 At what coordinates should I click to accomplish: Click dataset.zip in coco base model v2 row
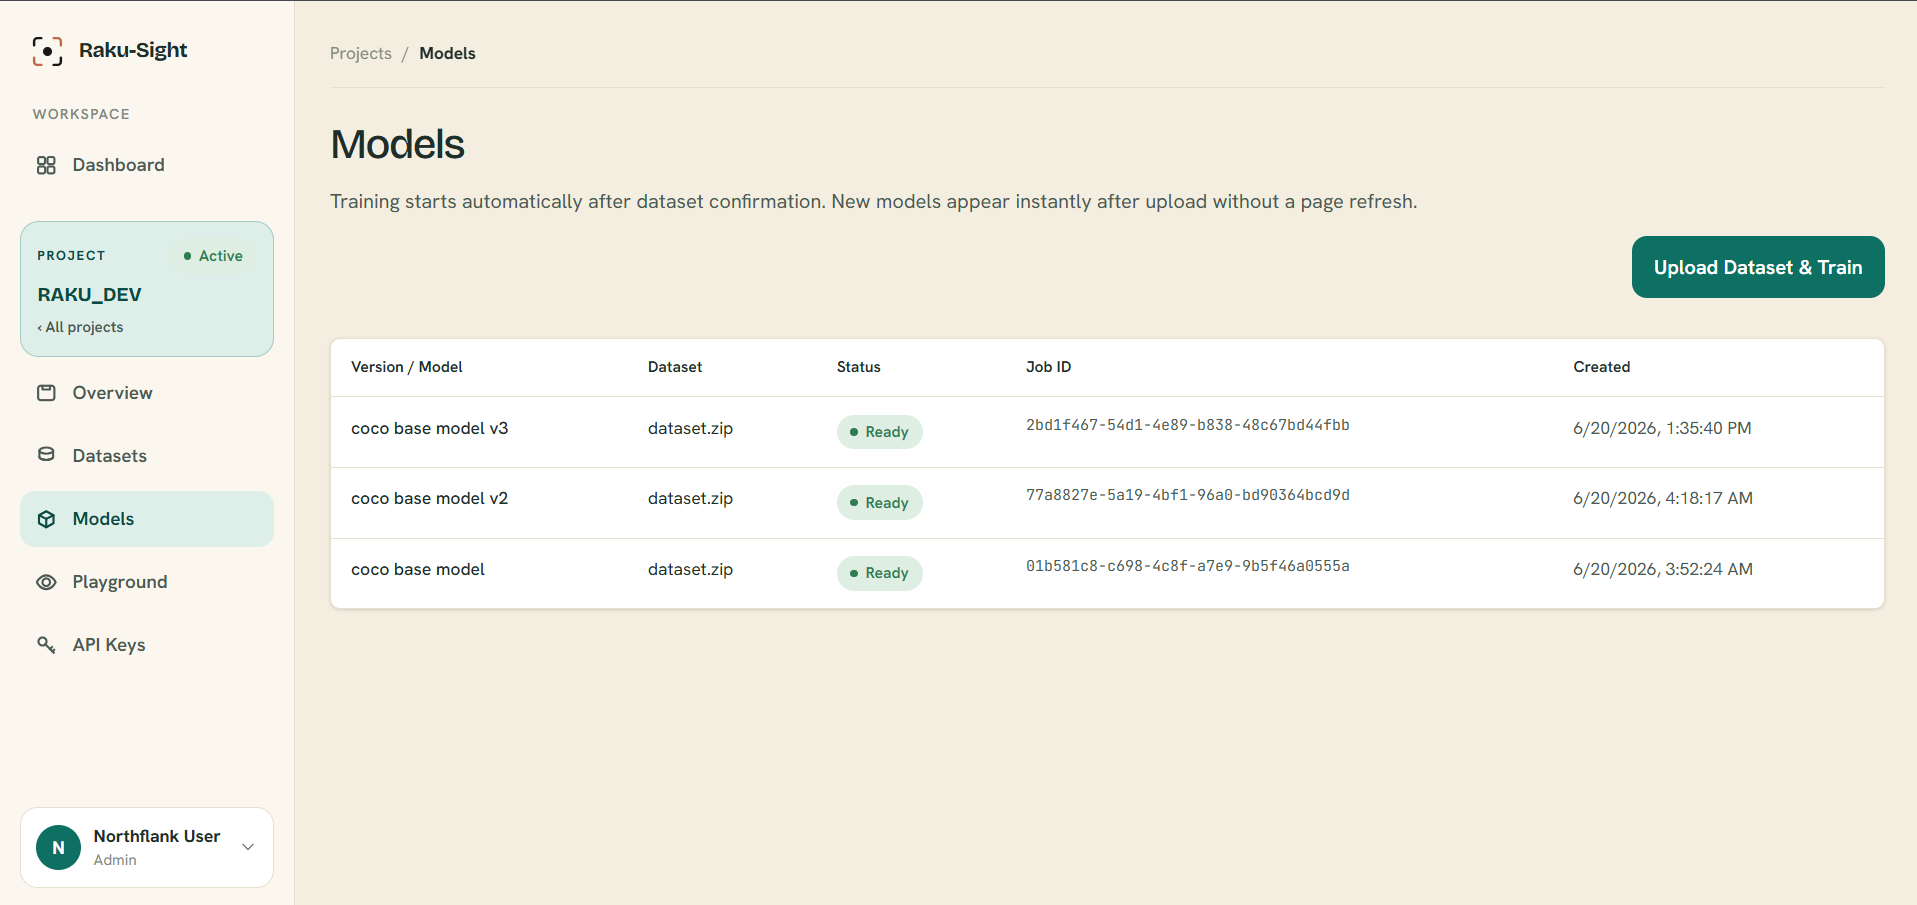click(x=690, y=498)
